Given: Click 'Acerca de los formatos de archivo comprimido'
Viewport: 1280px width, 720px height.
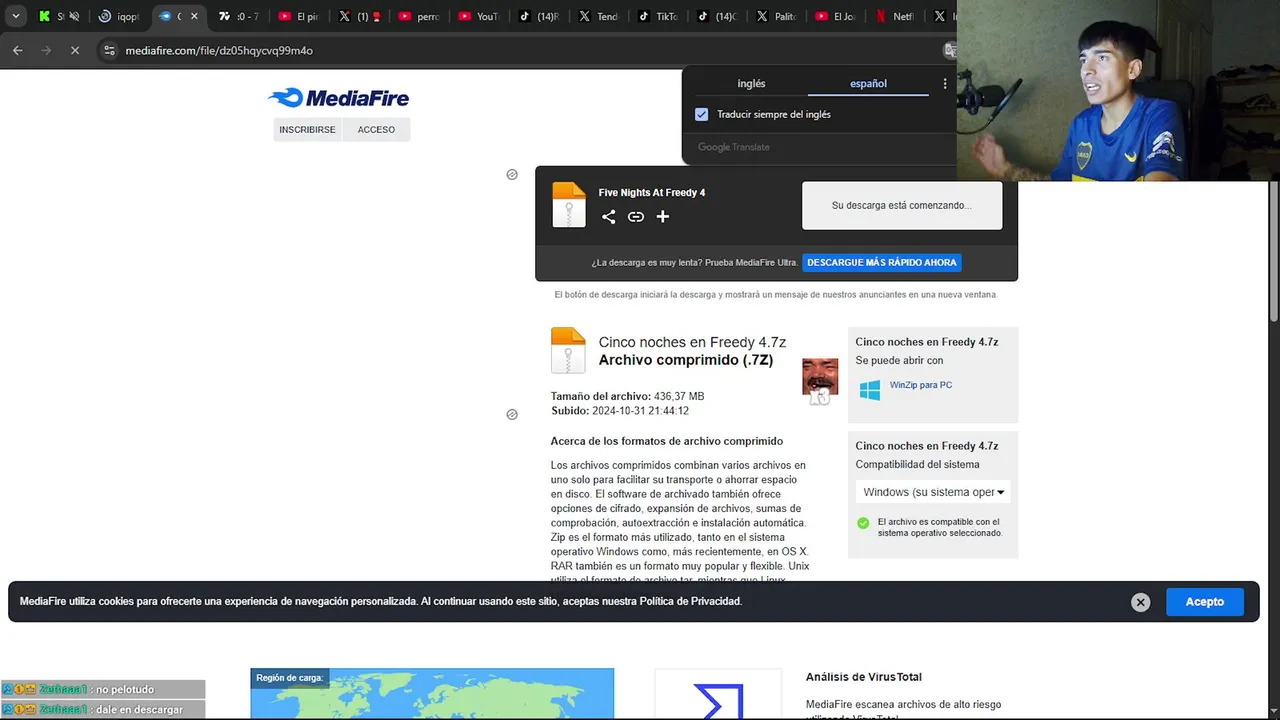Looking at the screenshot, I should pos(666,441).
